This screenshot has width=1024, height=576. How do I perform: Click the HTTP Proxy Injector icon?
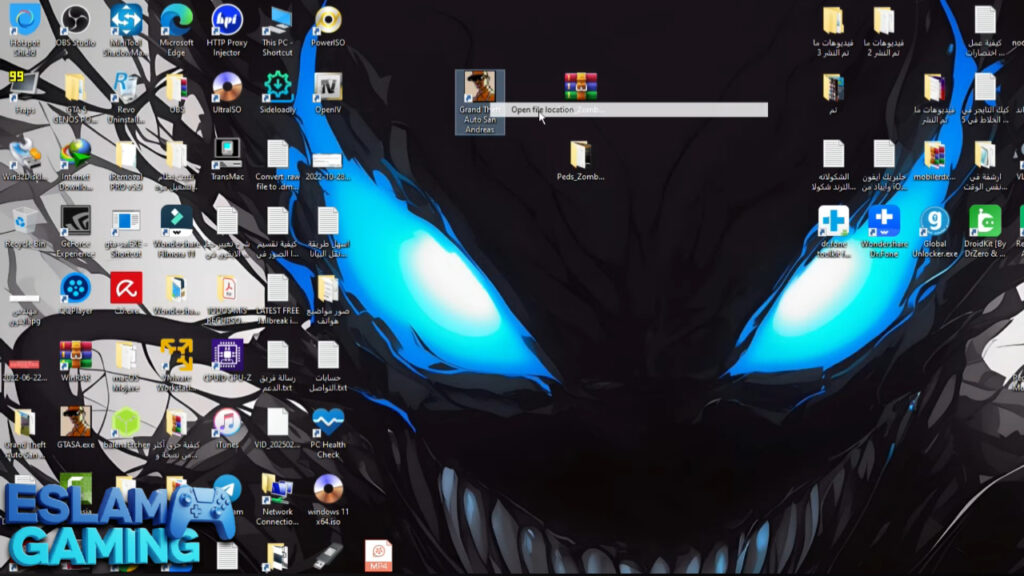click(226, 20)
